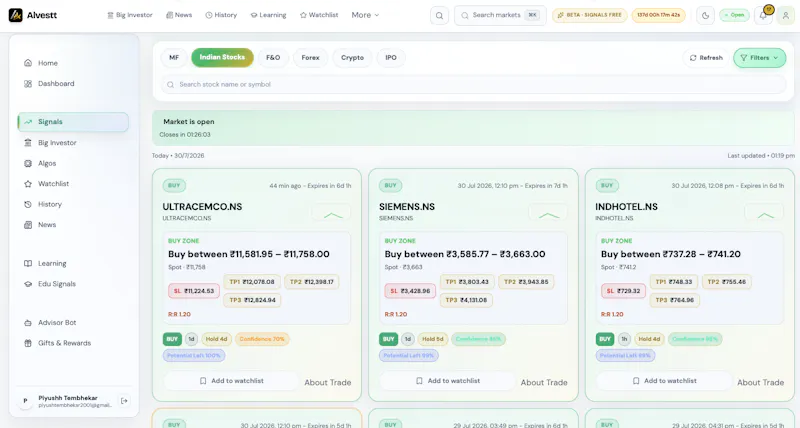Image resolution: width=800 pixels, height=428 pixels.
Task: Click the countdown timer badge
Action: click(x=658, y=15)
